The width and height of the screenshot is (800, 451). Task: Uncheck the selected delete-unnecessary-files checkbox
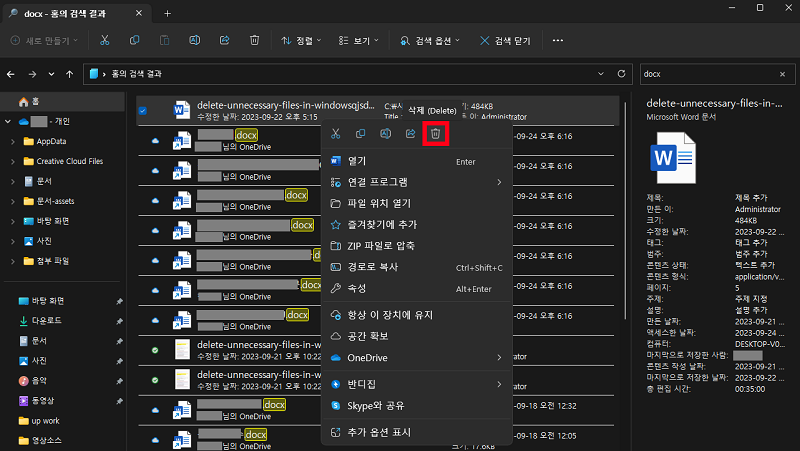point(143,110)
